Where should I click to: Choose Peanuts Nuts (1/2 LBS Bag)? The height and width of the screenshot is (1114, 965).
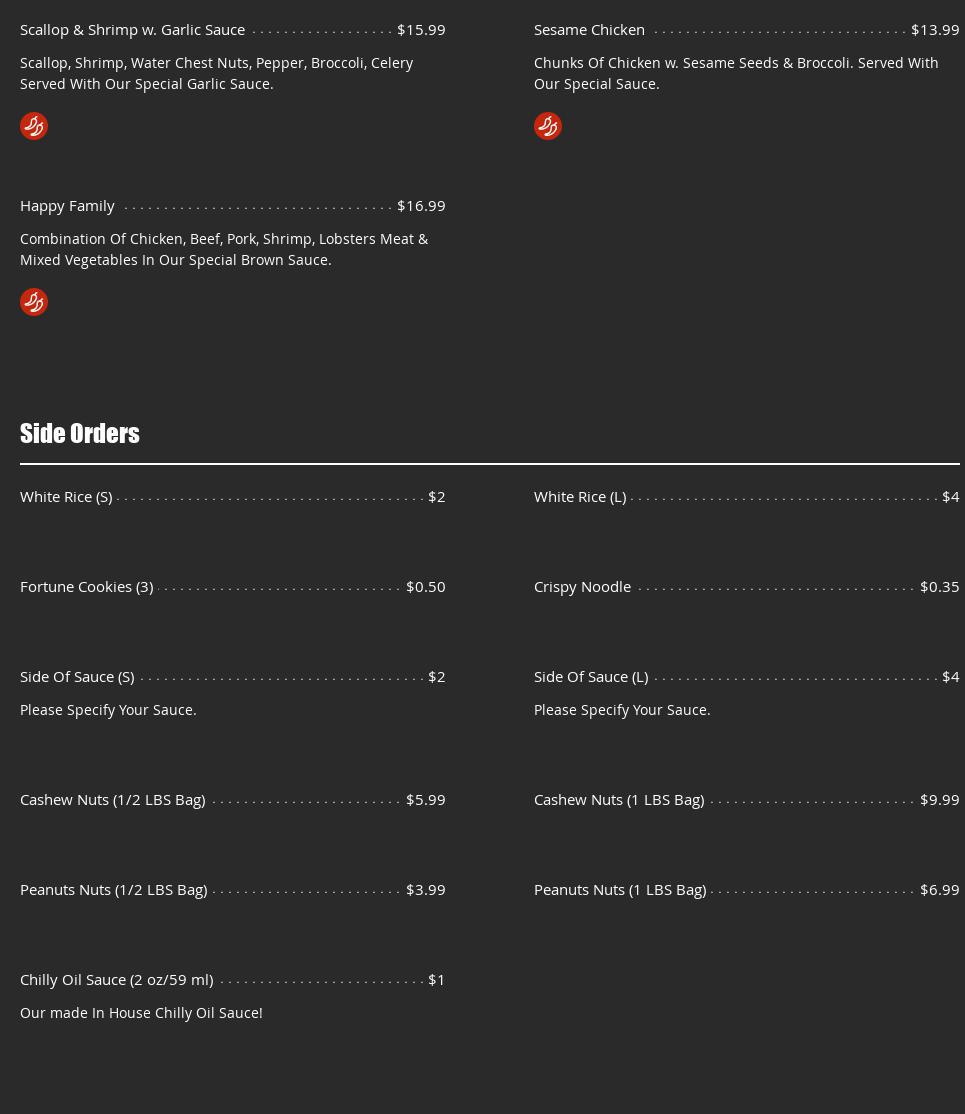114,890
